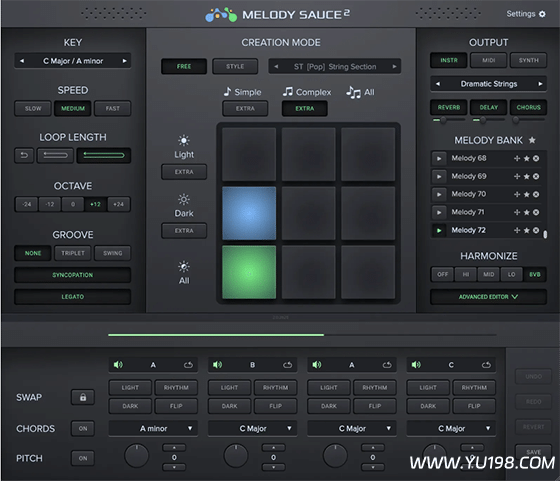Select INSTR output tab
Image resolution: width=560 pixels, height=481 pixels.
tap(449, 60)
